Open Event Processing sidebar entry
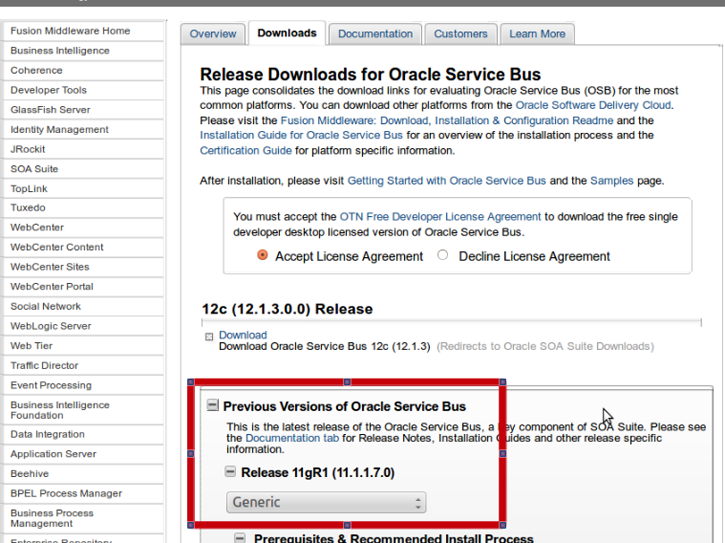725x543 pixels. point(83,385)
